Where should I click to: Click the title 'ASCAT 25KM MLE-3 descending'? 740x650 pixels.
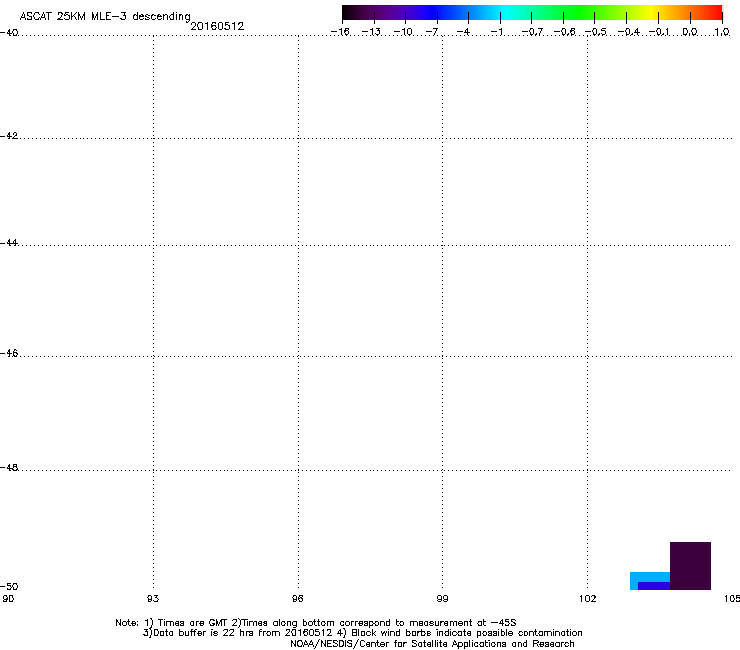point(105,17)
